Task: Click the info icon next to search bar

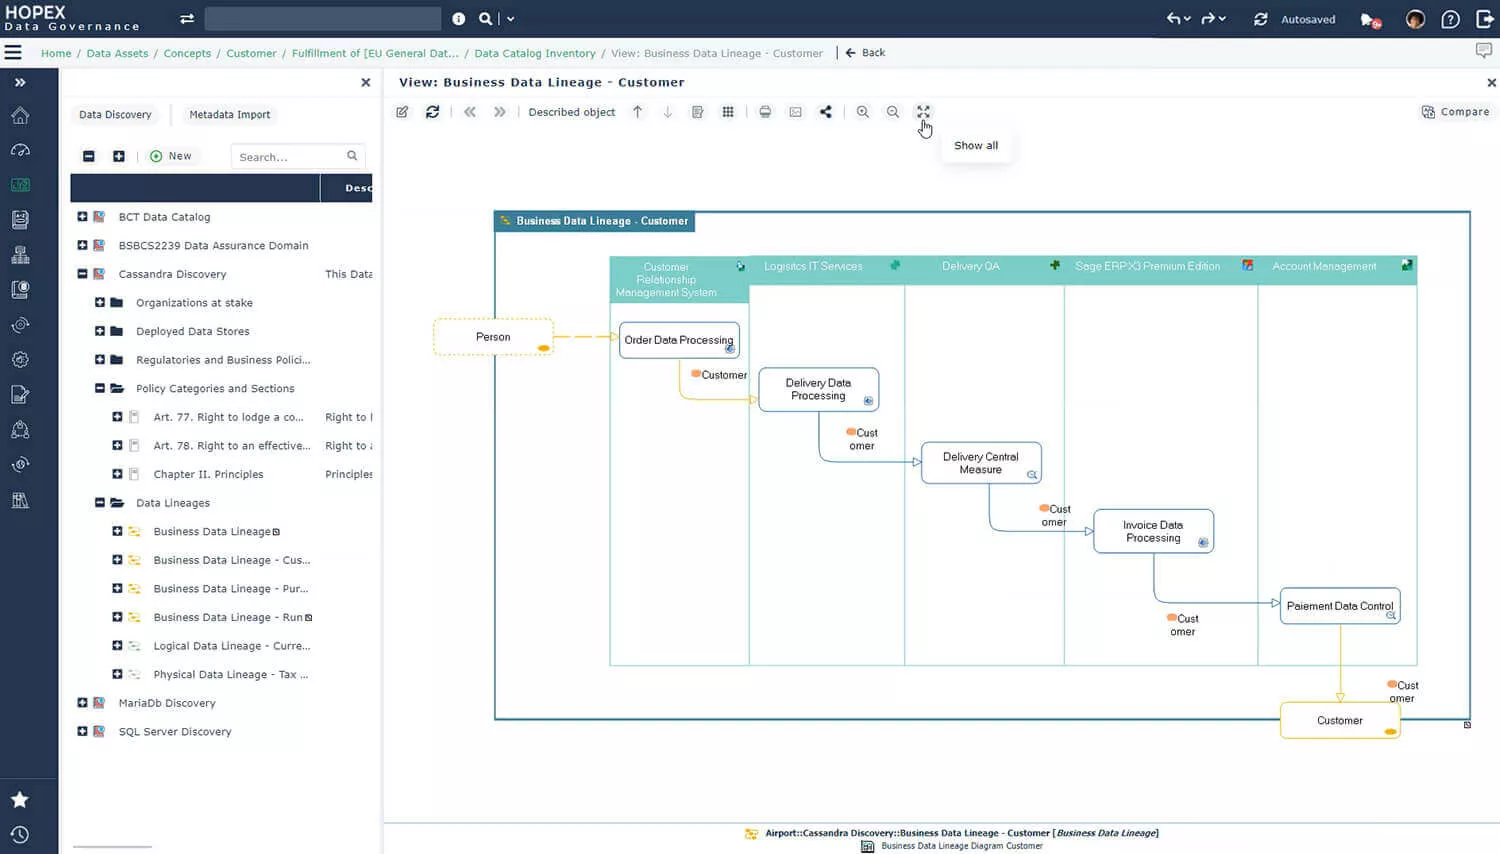Action: (458, 19)
